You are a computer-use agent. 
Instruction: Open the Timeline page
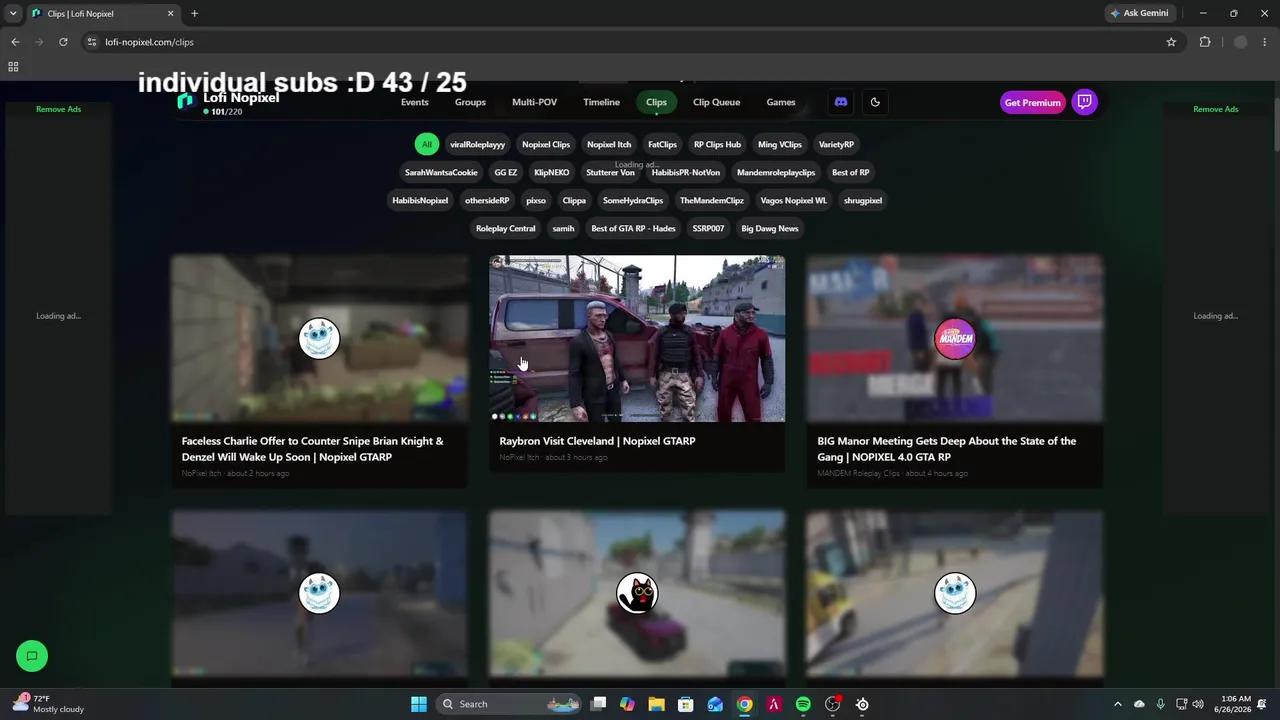[601, 102]
